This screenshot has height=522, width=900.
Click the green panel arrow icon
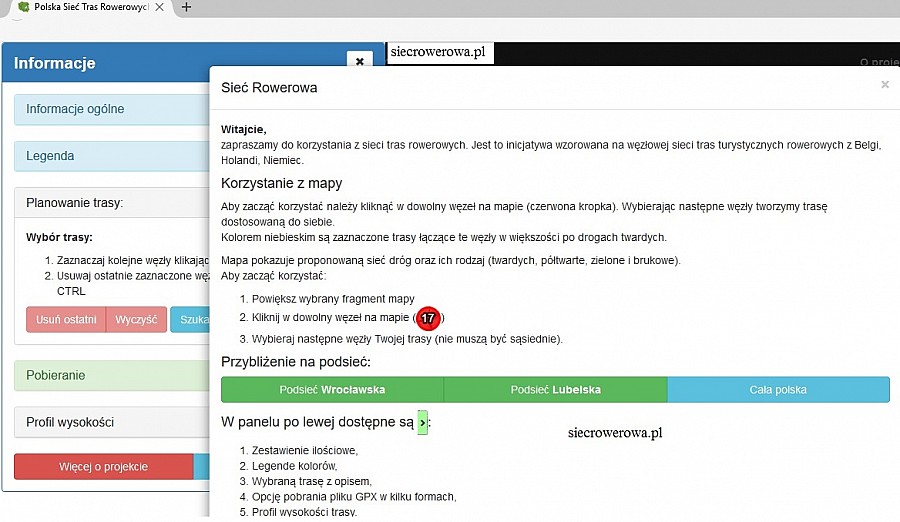[422, 423]
